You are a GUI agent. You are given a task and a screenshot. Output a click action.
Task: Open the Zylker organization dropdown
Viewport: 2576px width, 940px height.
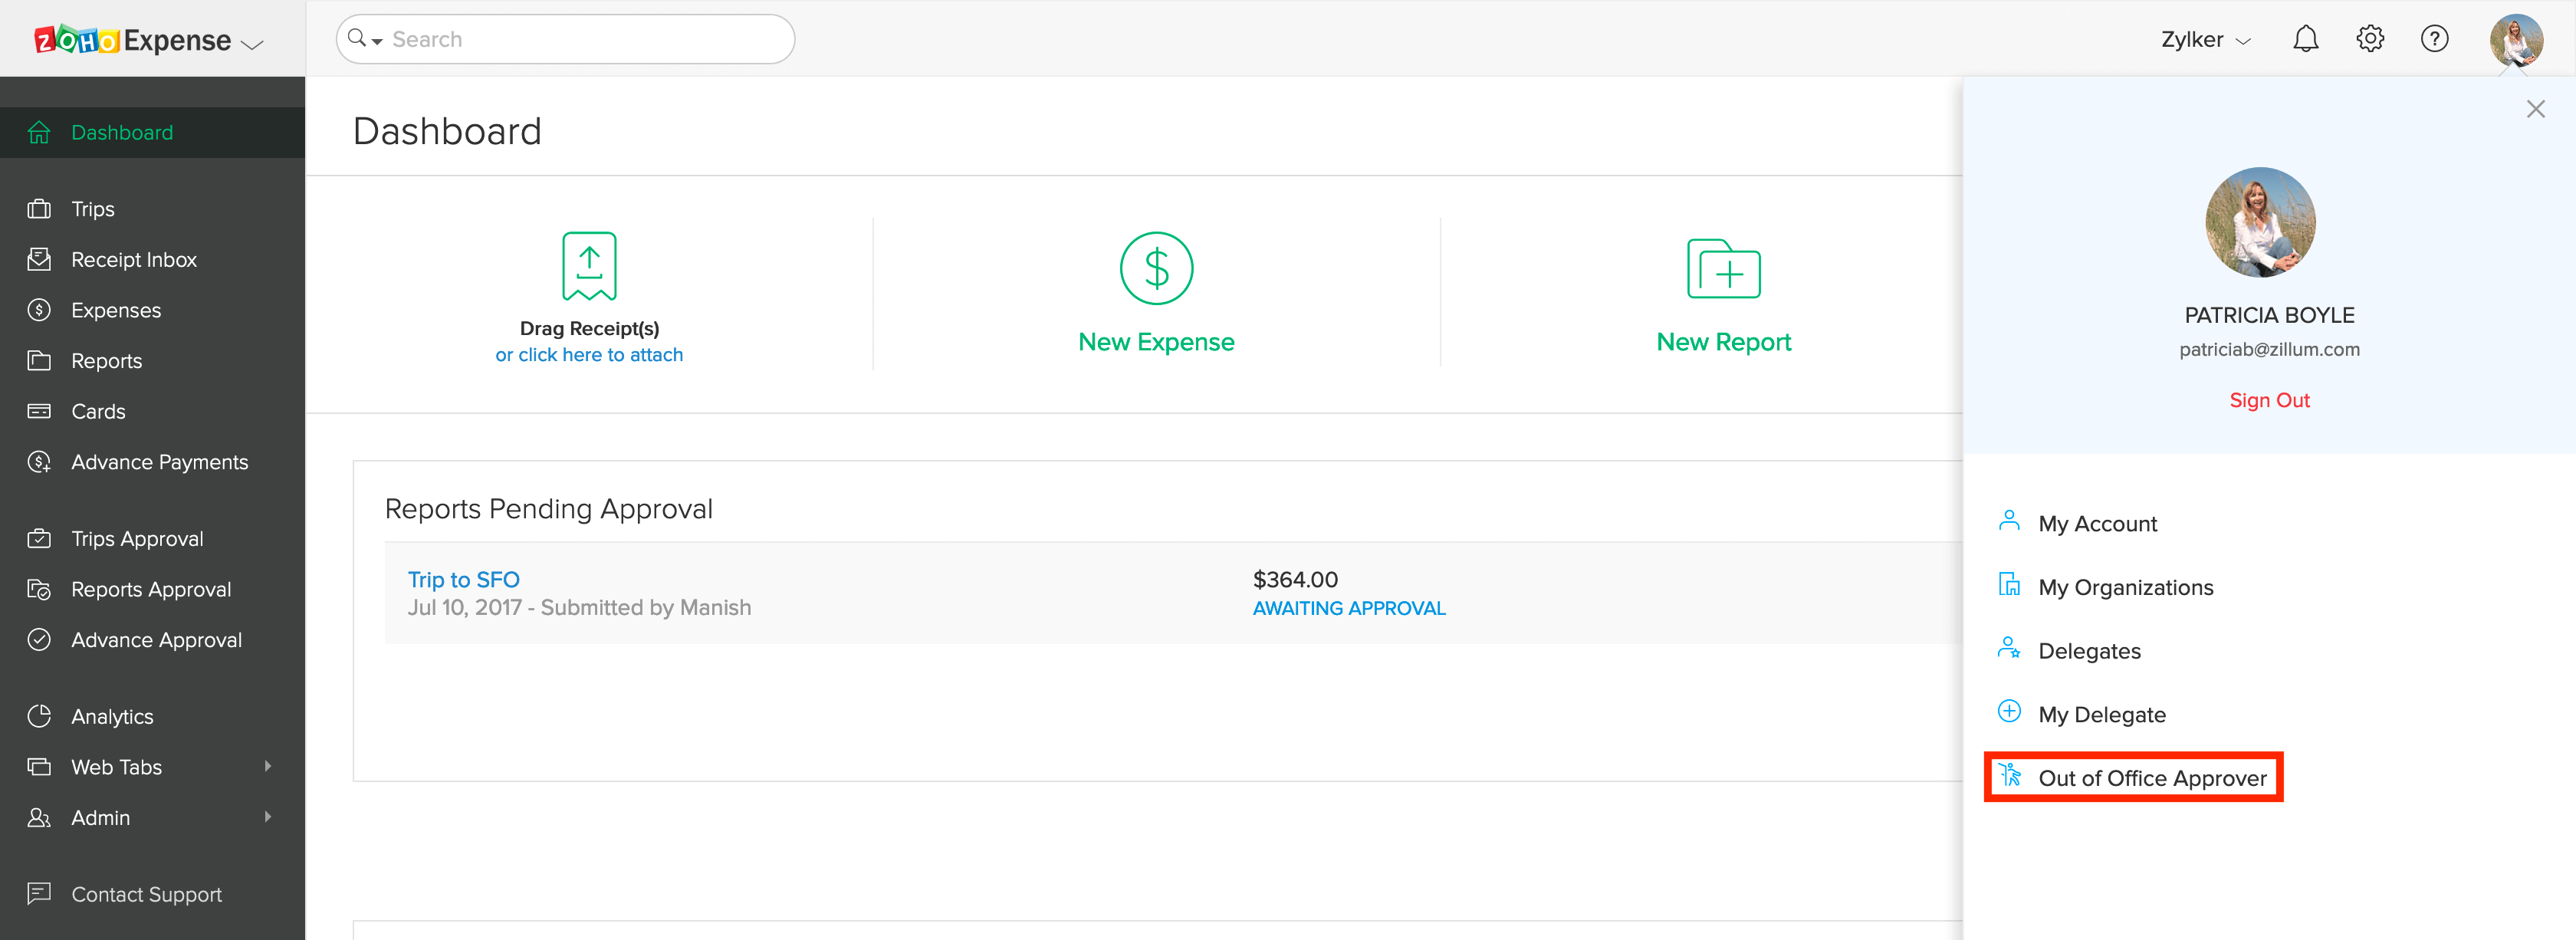click(2205, 40)
